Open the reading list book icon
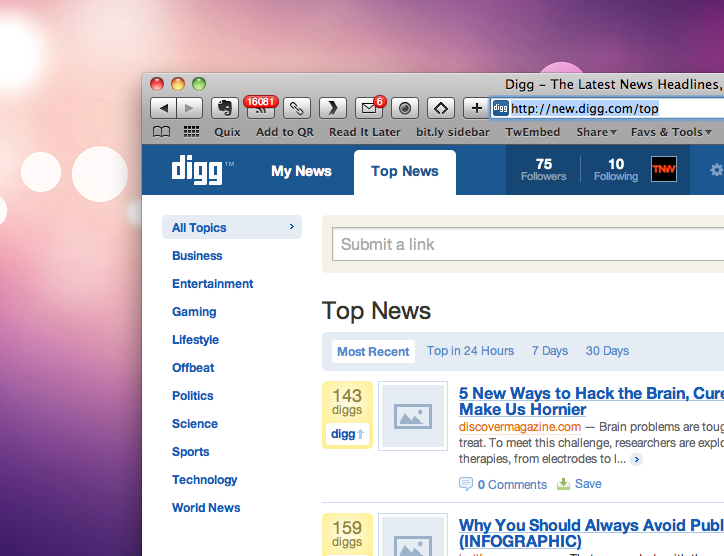 (162, 132)
